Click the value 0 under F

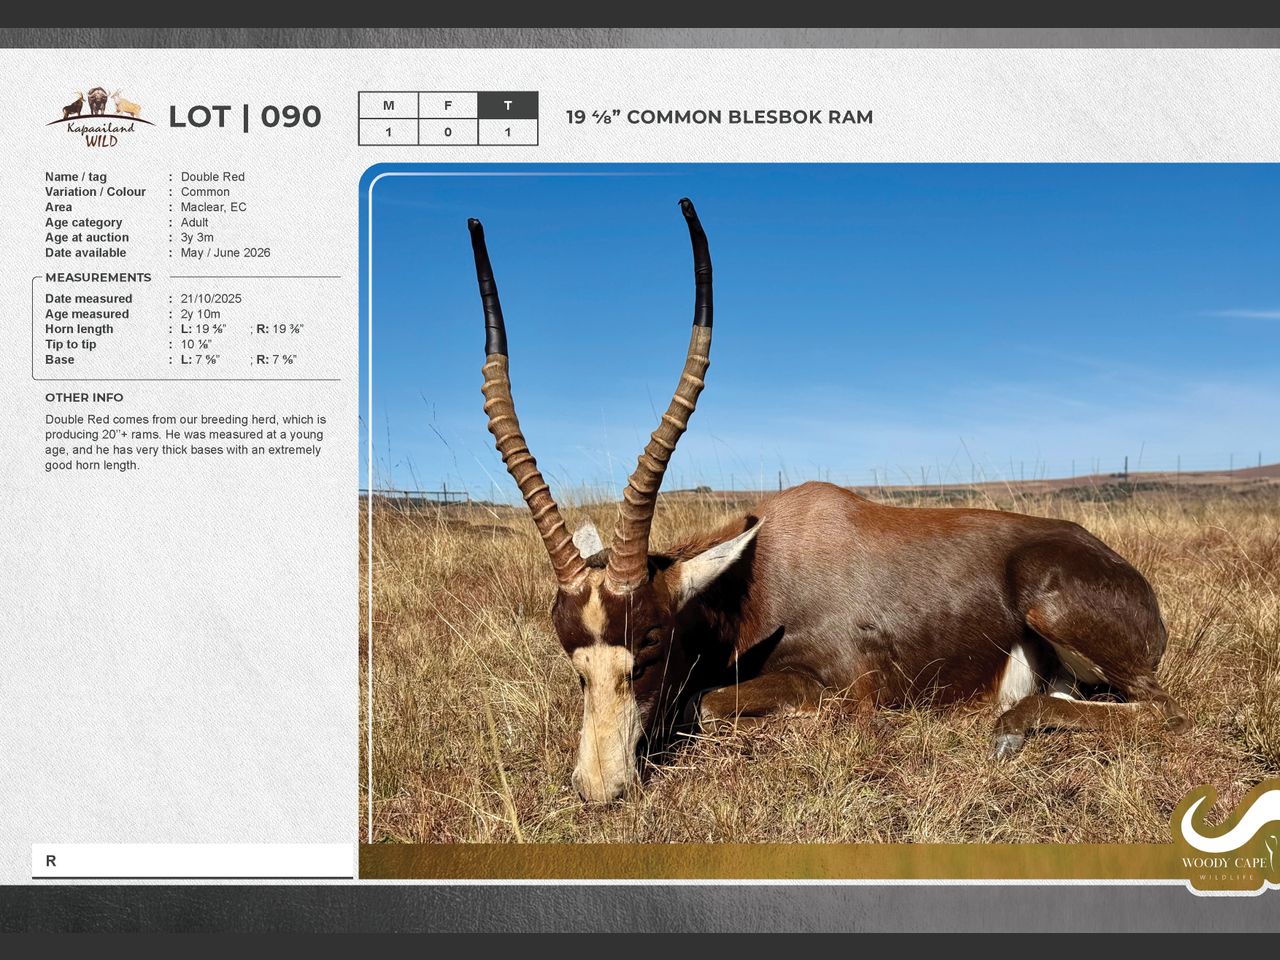[x=448, y=132]
